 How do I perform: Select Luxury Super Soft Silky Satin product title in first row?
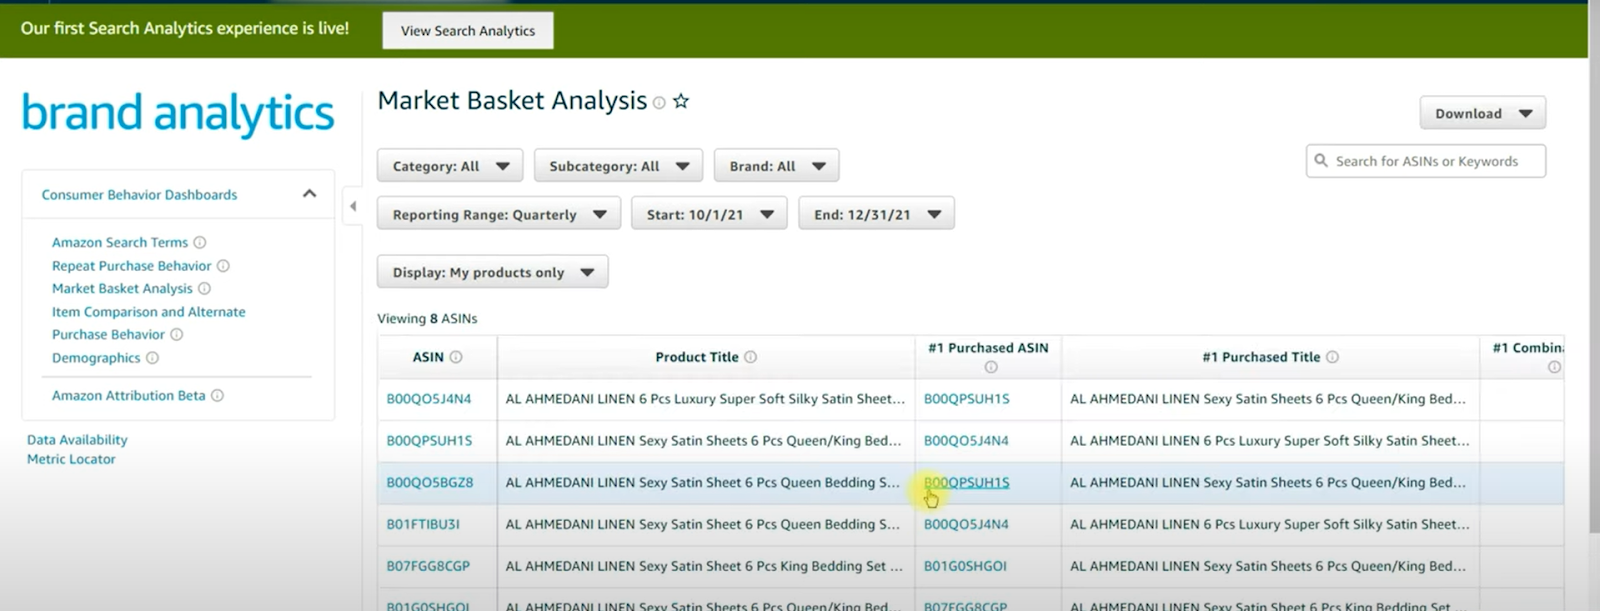pyautogui.click(x=705, y=399)
